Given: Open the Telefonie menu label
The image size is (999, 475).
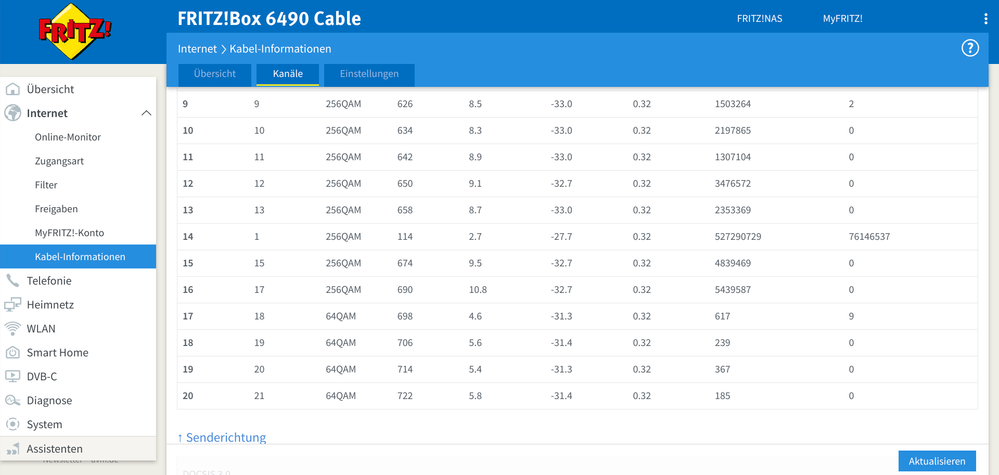Looking at the screenshot, I should tap(49, 281).
